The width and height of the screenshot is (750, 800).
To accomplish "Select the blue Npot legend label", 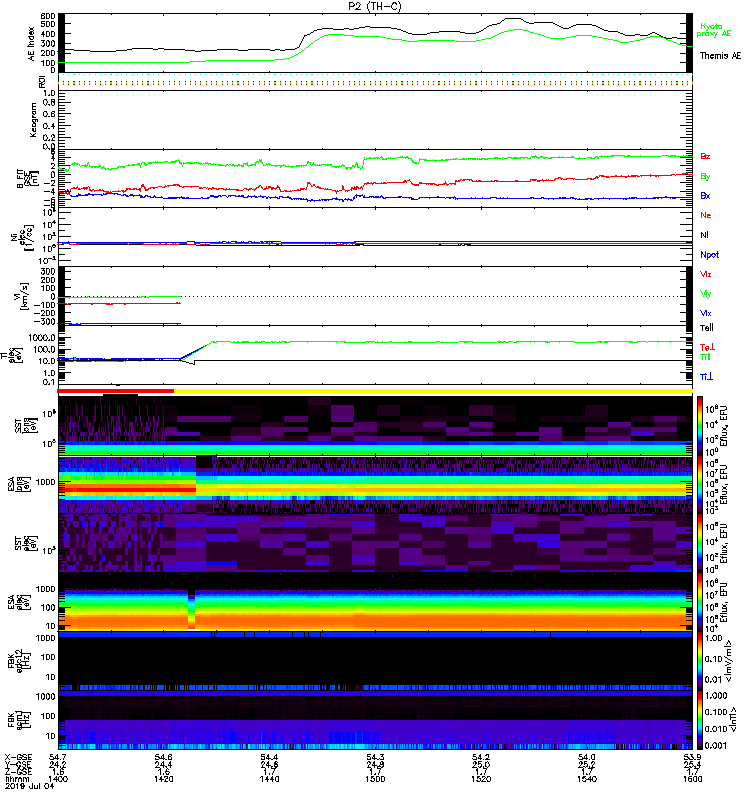I will click(x=709, y=255).
